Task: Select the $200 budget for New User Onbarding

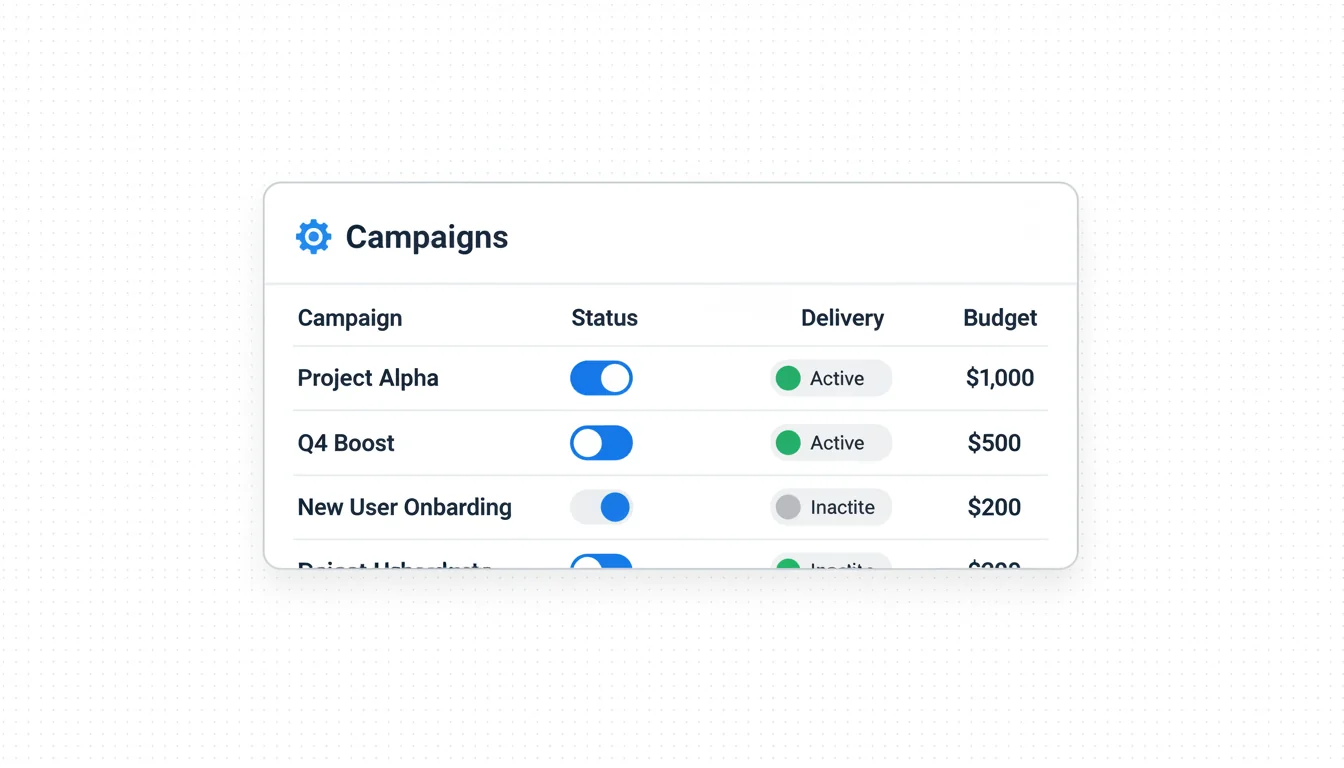Action: [994, 507]
